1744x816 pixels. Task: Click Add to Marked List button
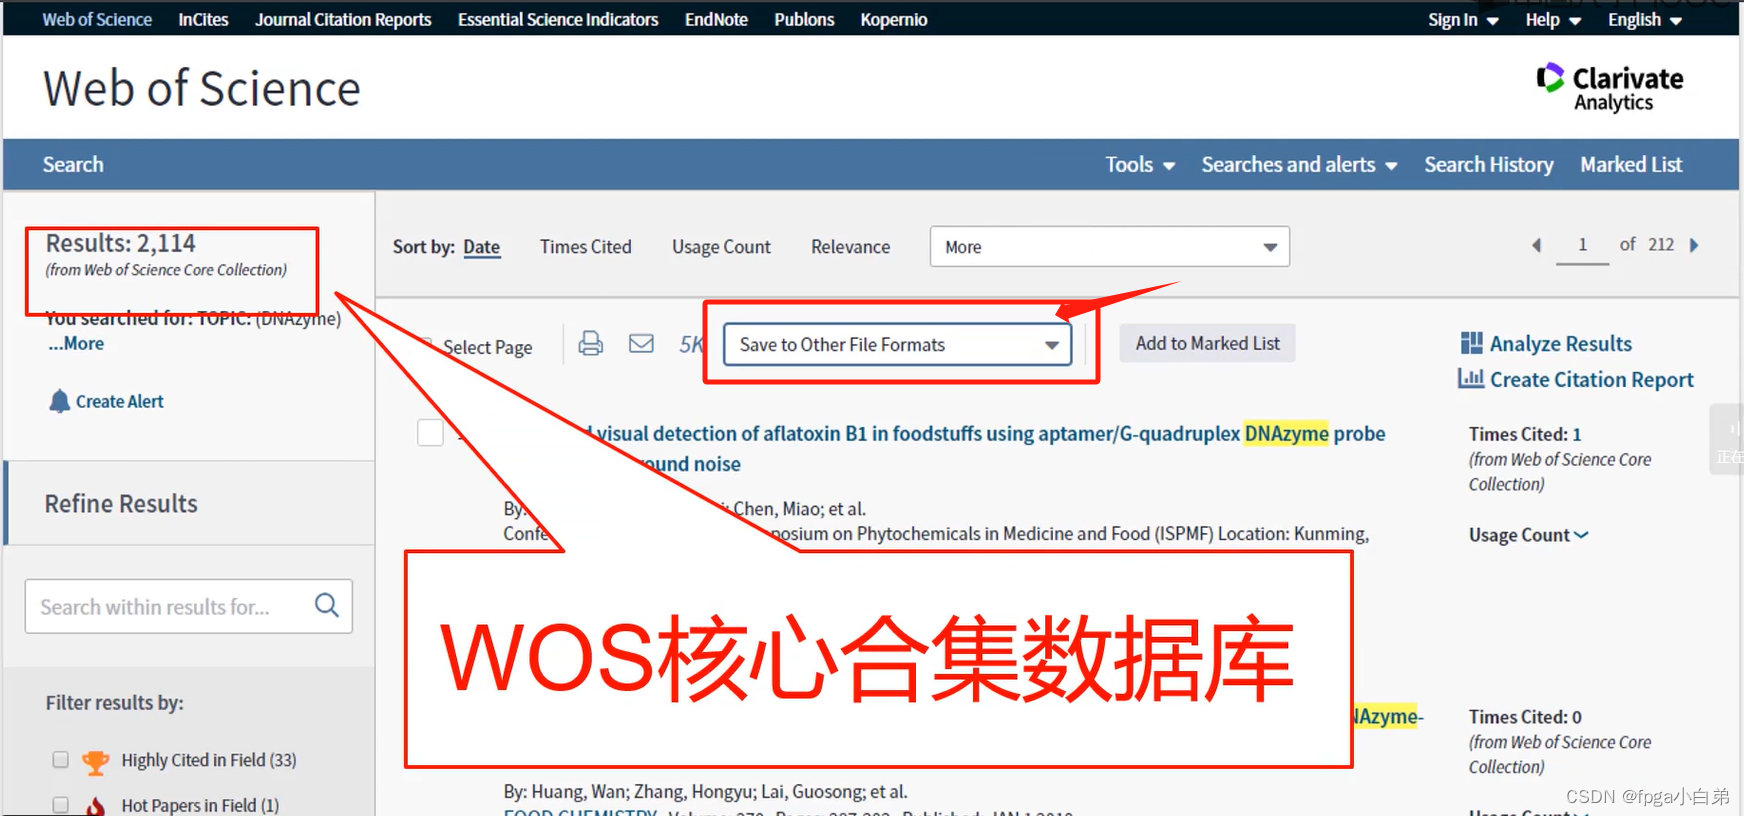(x=1207, y=343)
